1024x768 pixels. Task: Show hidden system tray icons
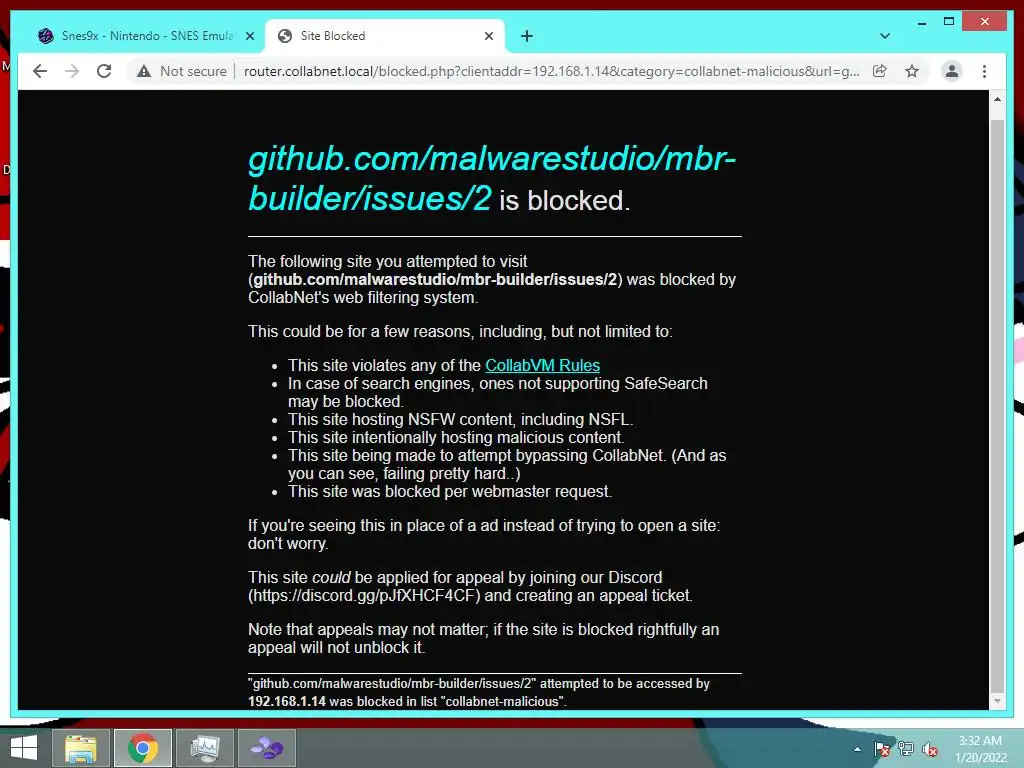(x=857, y=749)
